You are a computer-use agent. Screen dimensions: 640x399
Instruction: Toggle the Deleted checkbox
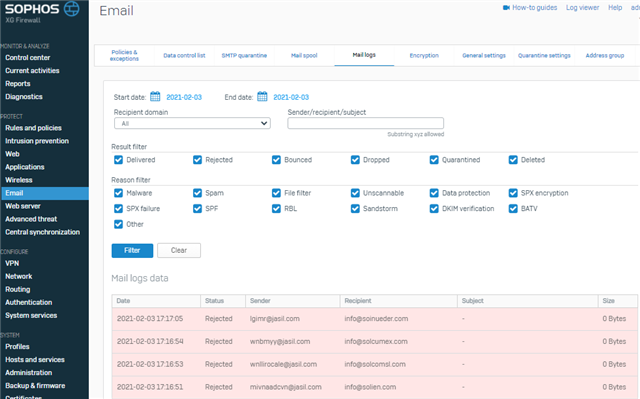point(513,160)
